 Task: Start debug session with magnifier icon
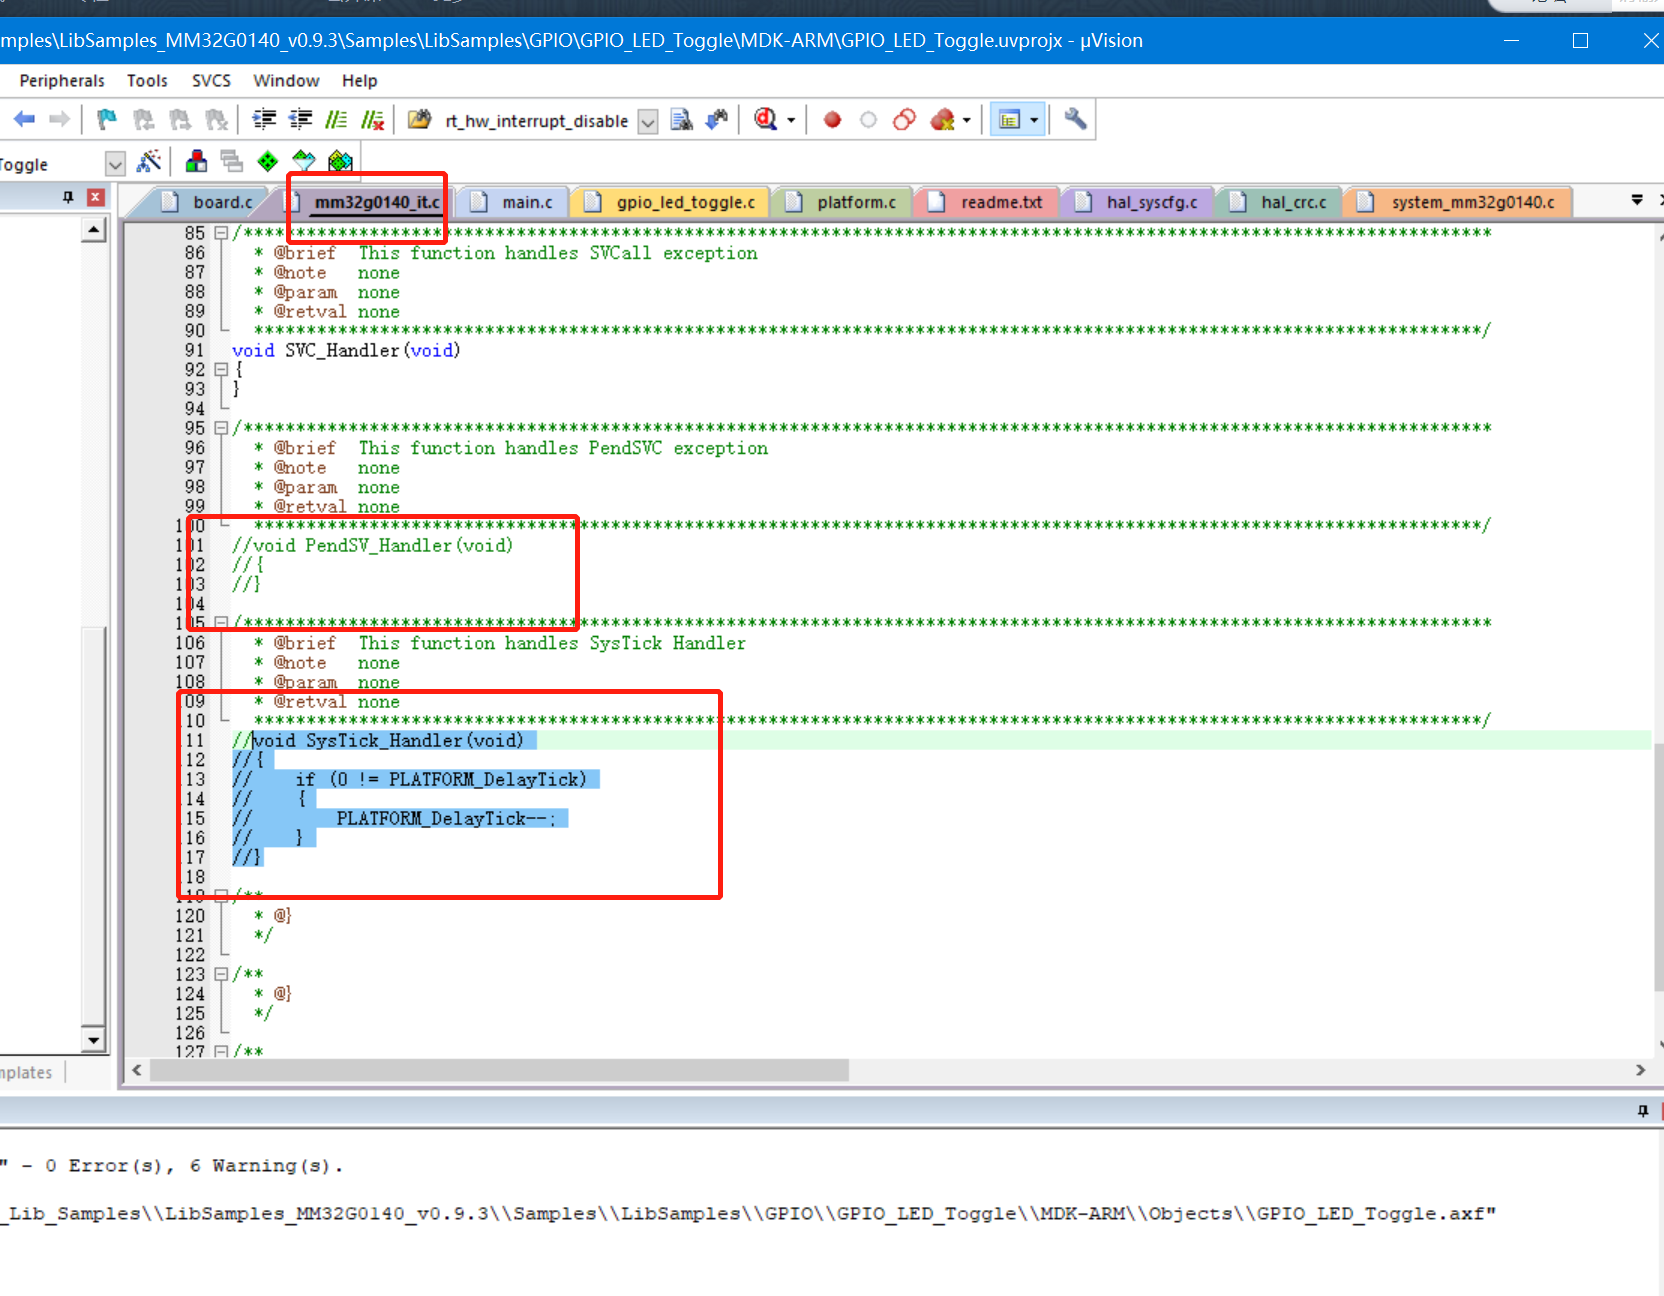(766, 120)
